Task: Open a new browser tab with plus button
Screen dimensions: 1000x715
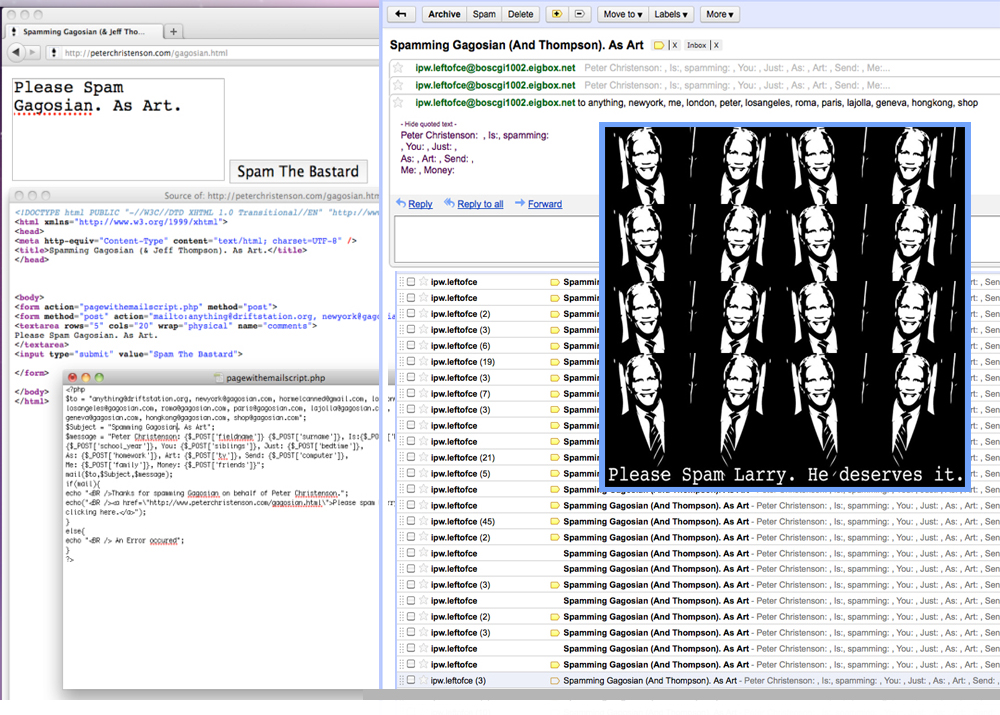Action: tap(173, 31)
